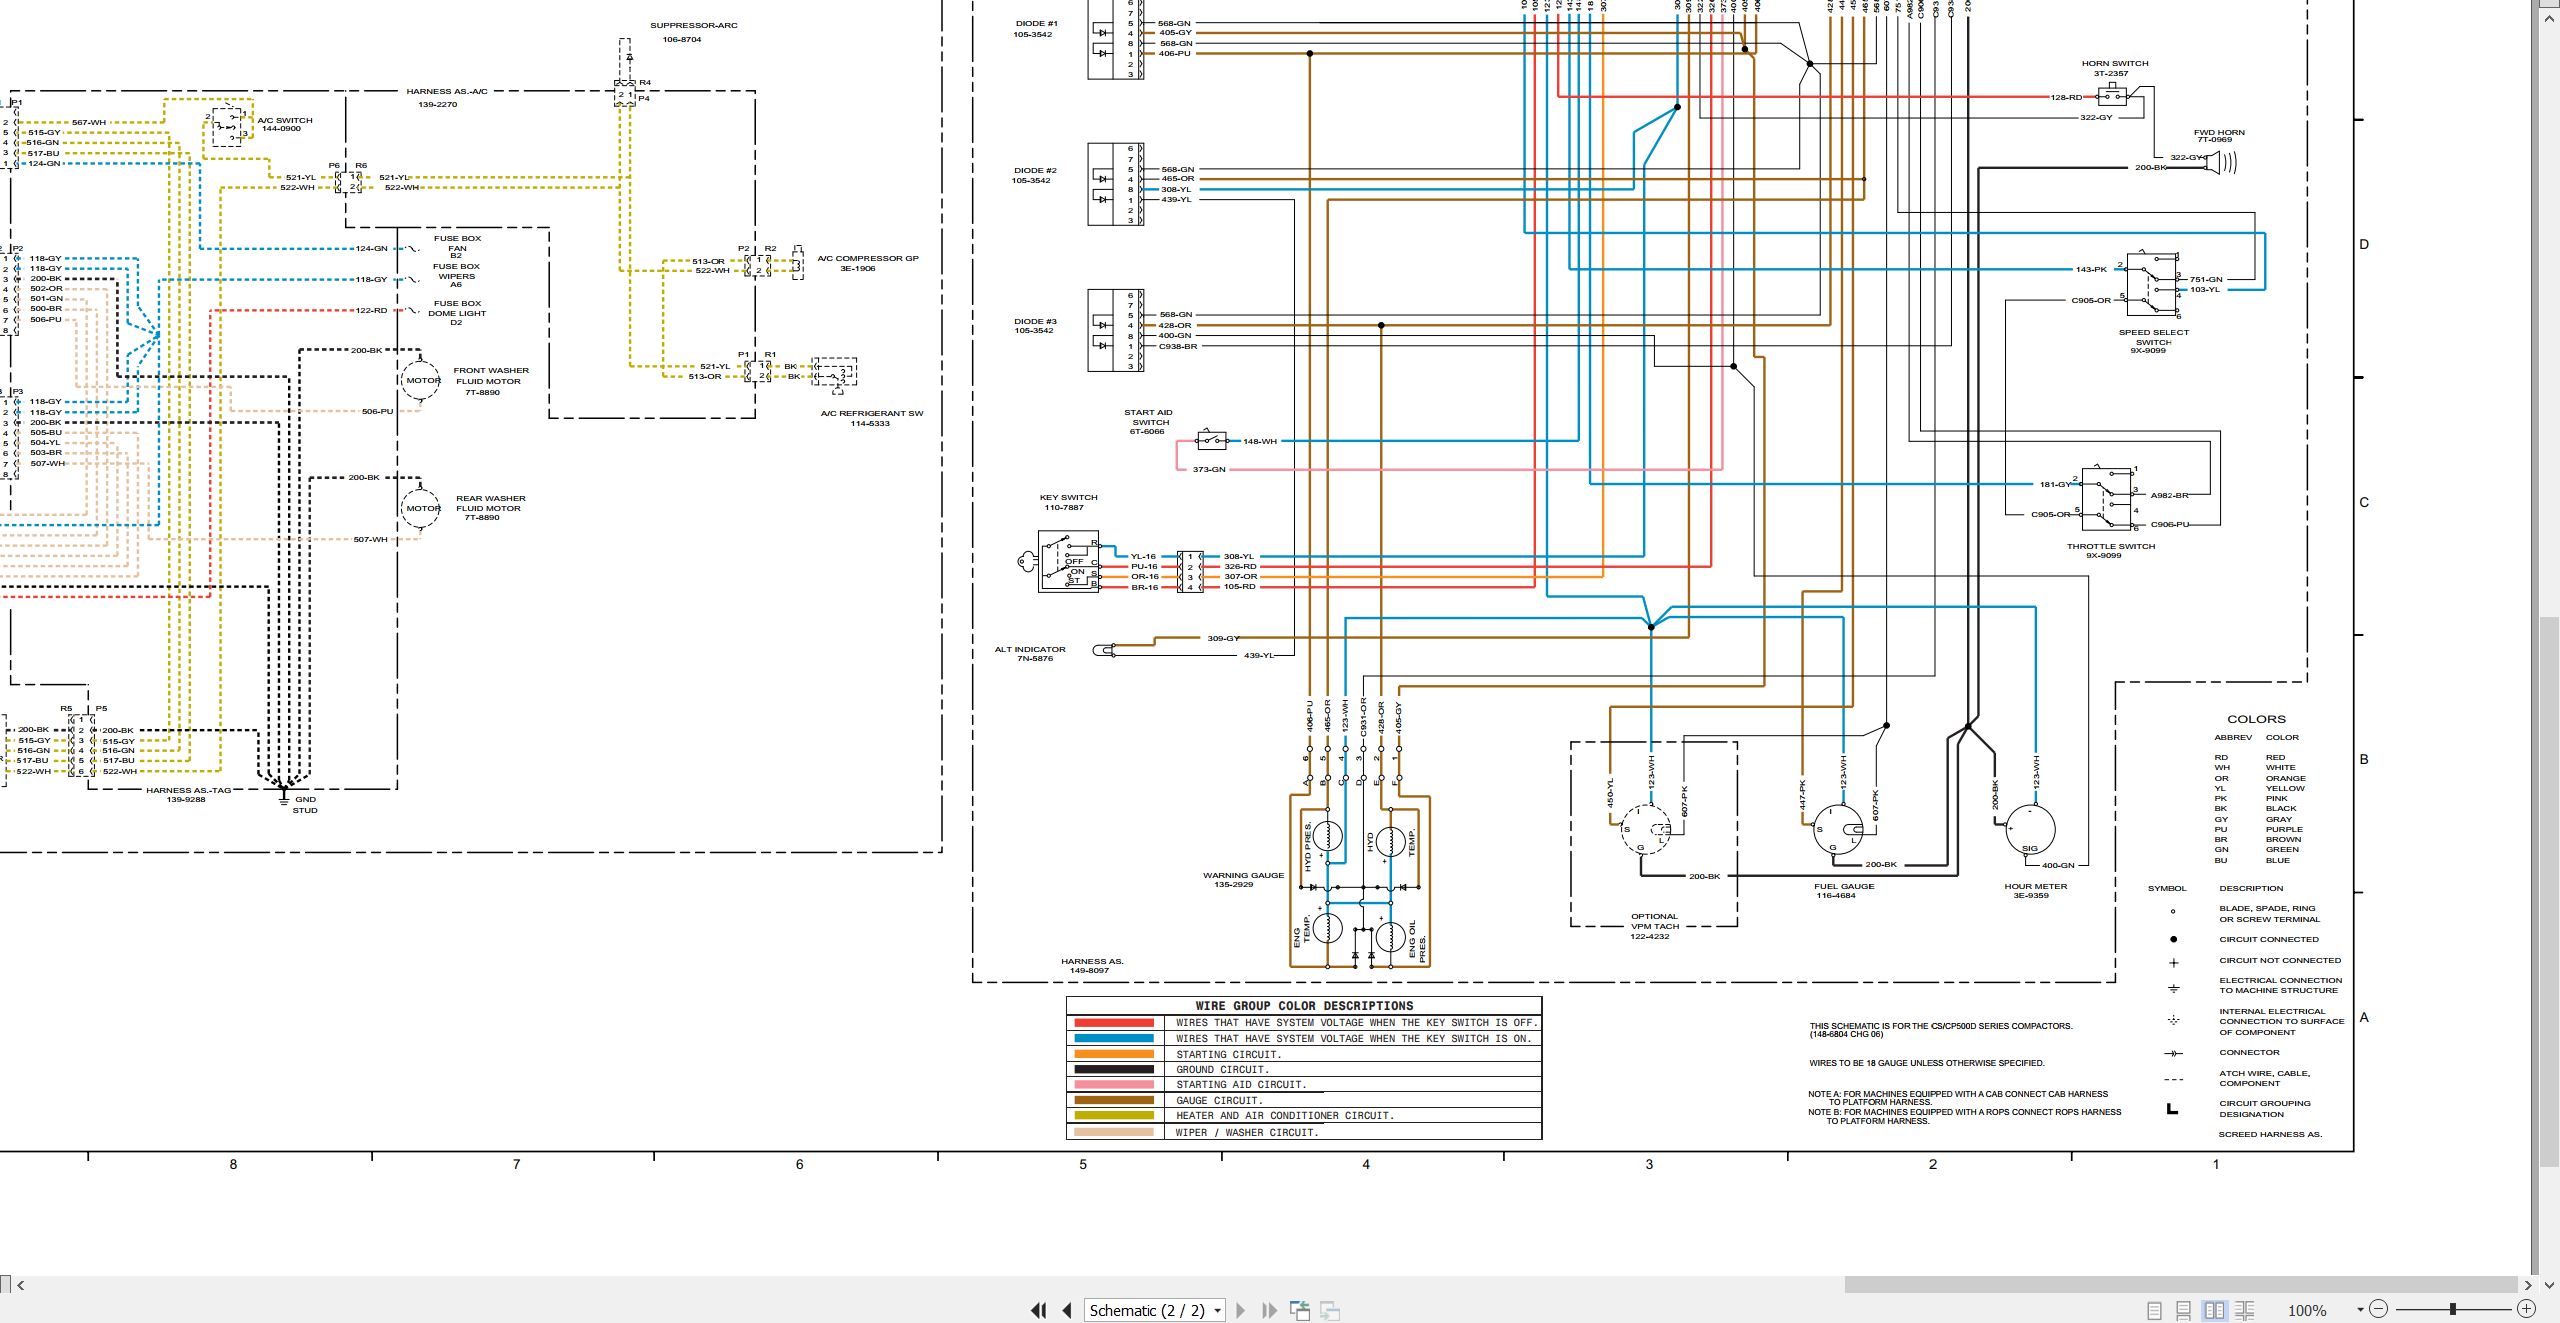Enable continuous scrolling view

(x=2184, y=1310)
